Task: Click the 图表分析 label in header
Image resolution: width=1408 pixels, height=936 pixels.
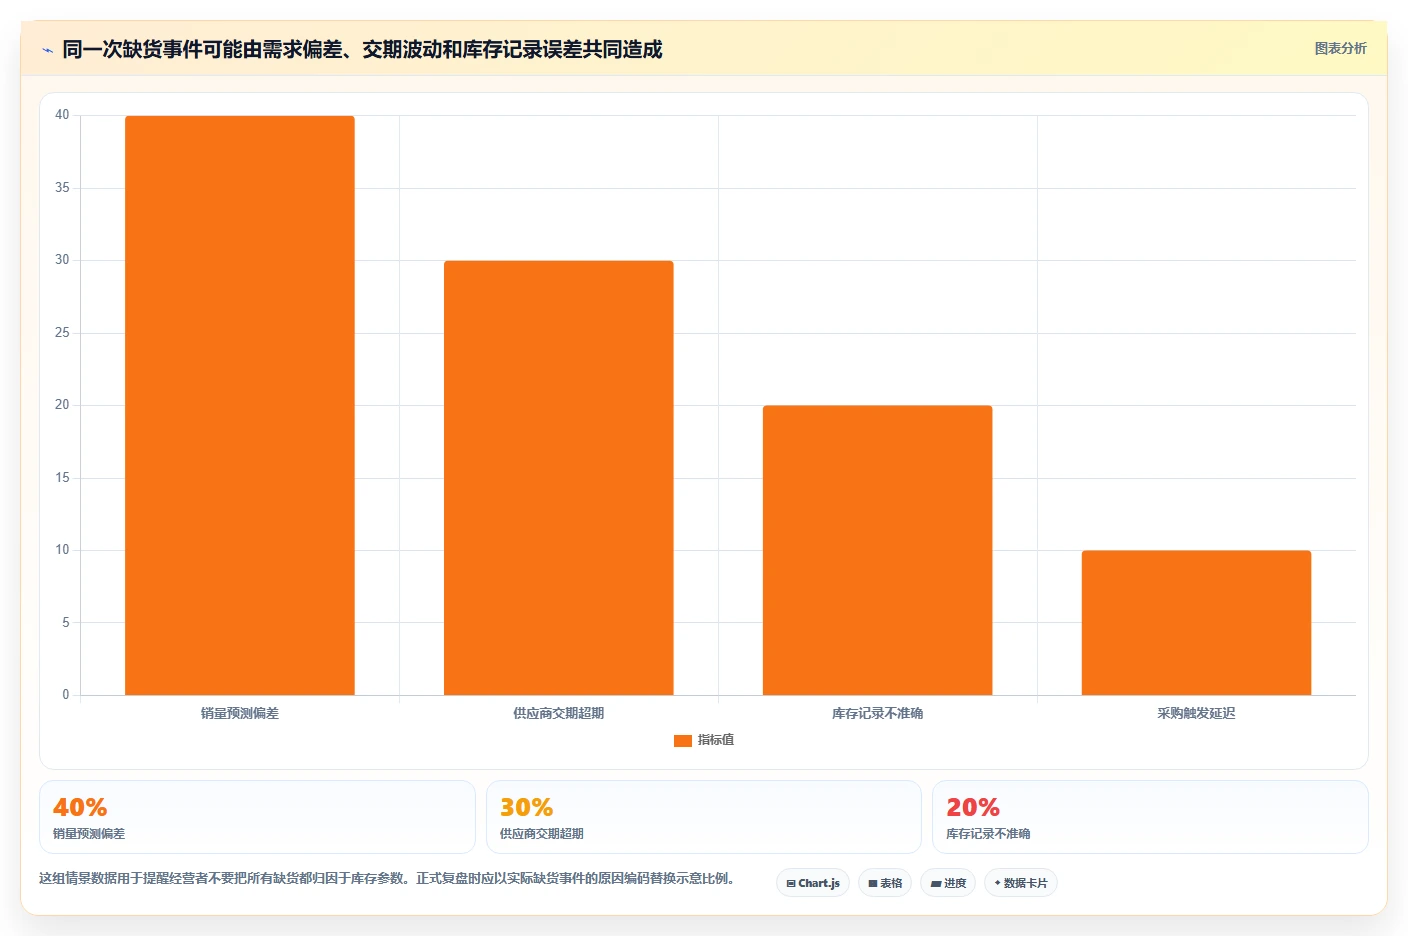Action: pos(1340,48)
